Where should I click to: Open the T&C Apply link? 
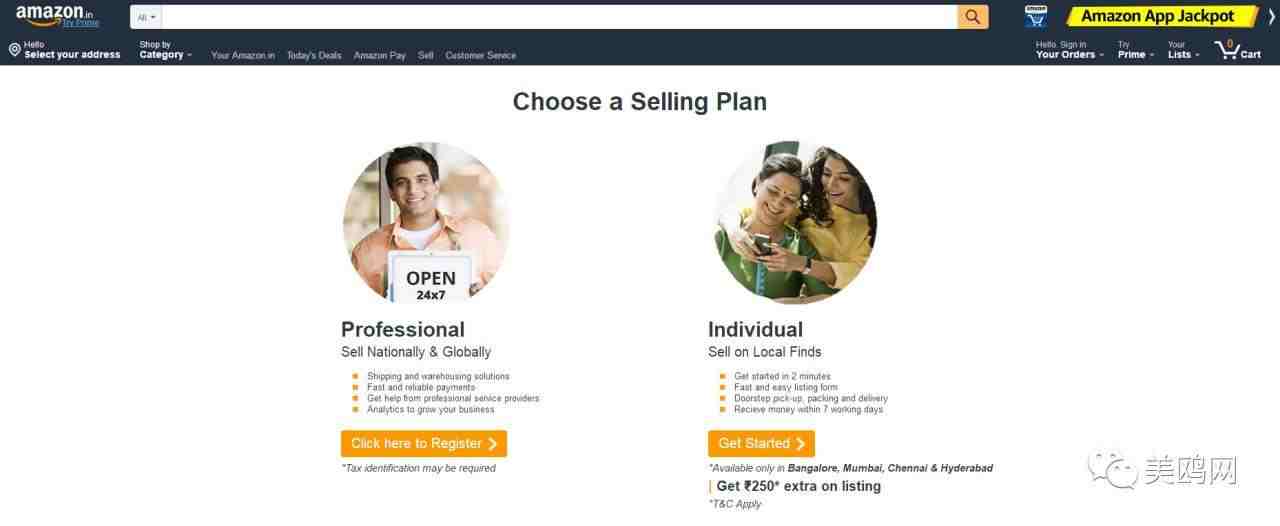735,504
